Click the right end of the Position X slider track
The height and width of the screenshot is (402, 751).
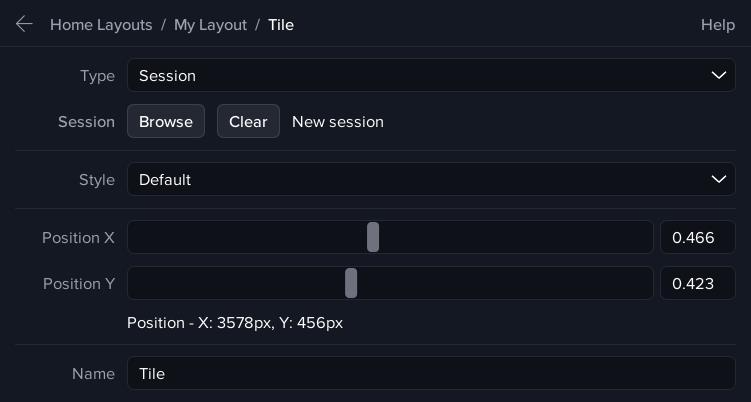644,238
